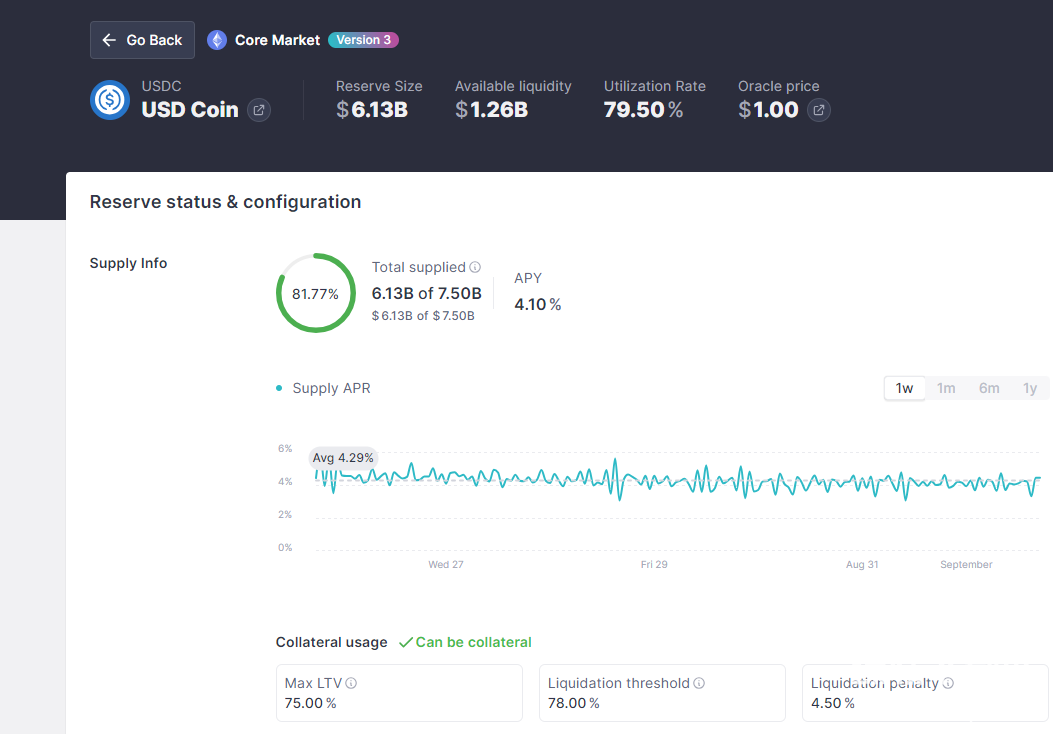The width and height of the screenshot is (1053, 734).
Task: Click the Go Back button
Action: tap(142, 40)
